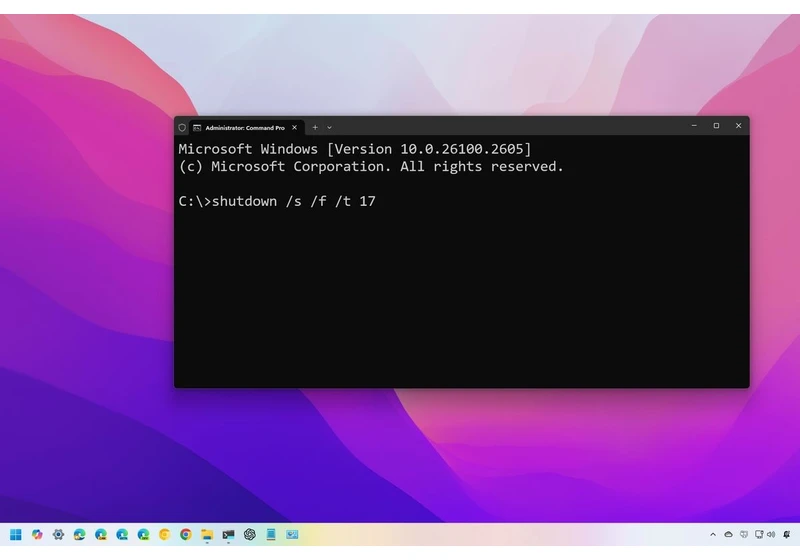
Task: Launch Google Chrome from taskbar
Action: (x=186, y=534)
